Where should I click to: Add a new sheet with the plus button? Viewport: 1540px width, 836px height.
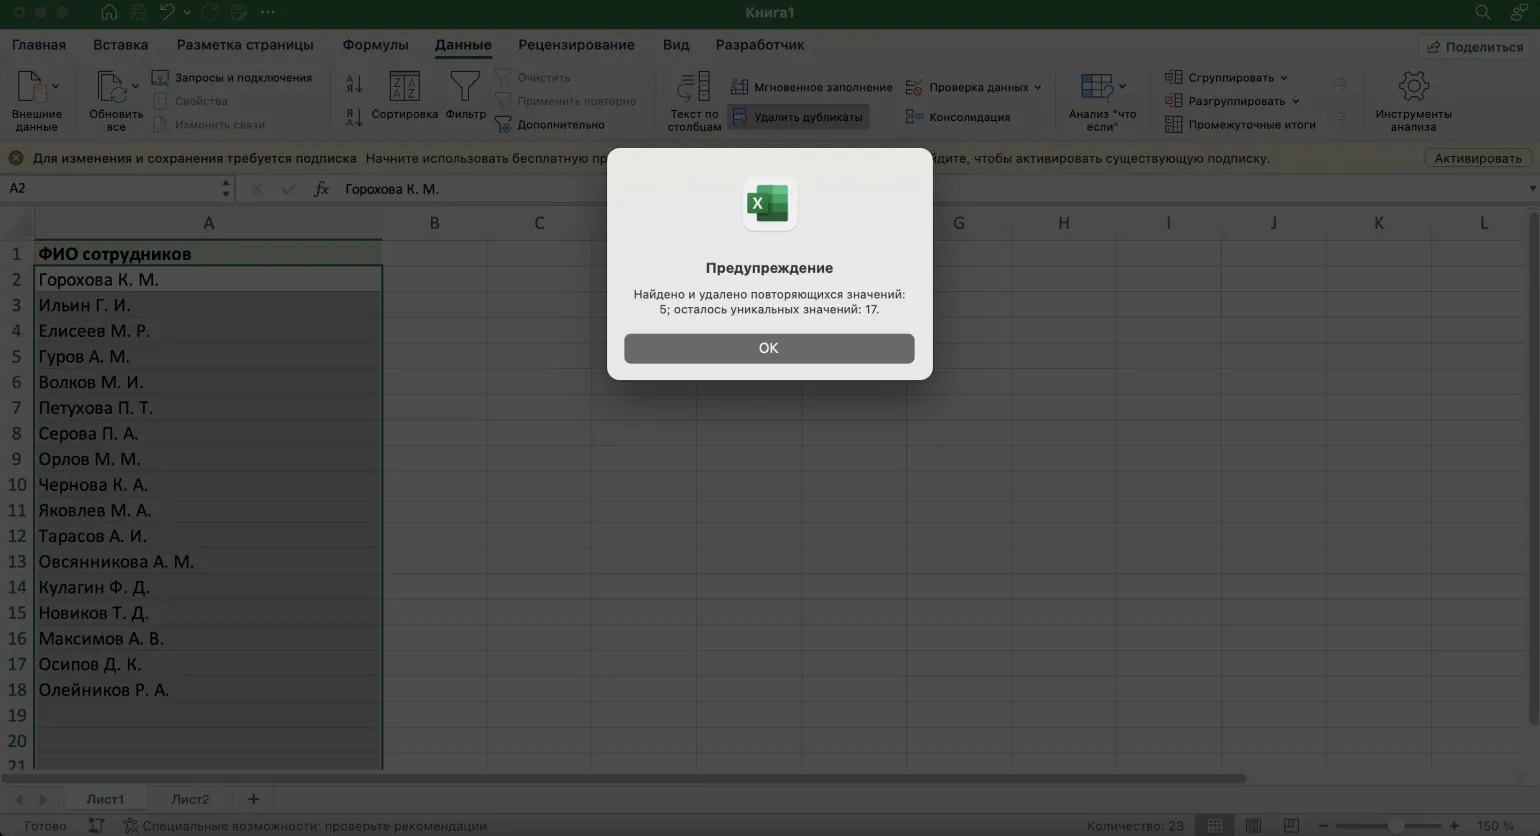(x=253, y=799)
